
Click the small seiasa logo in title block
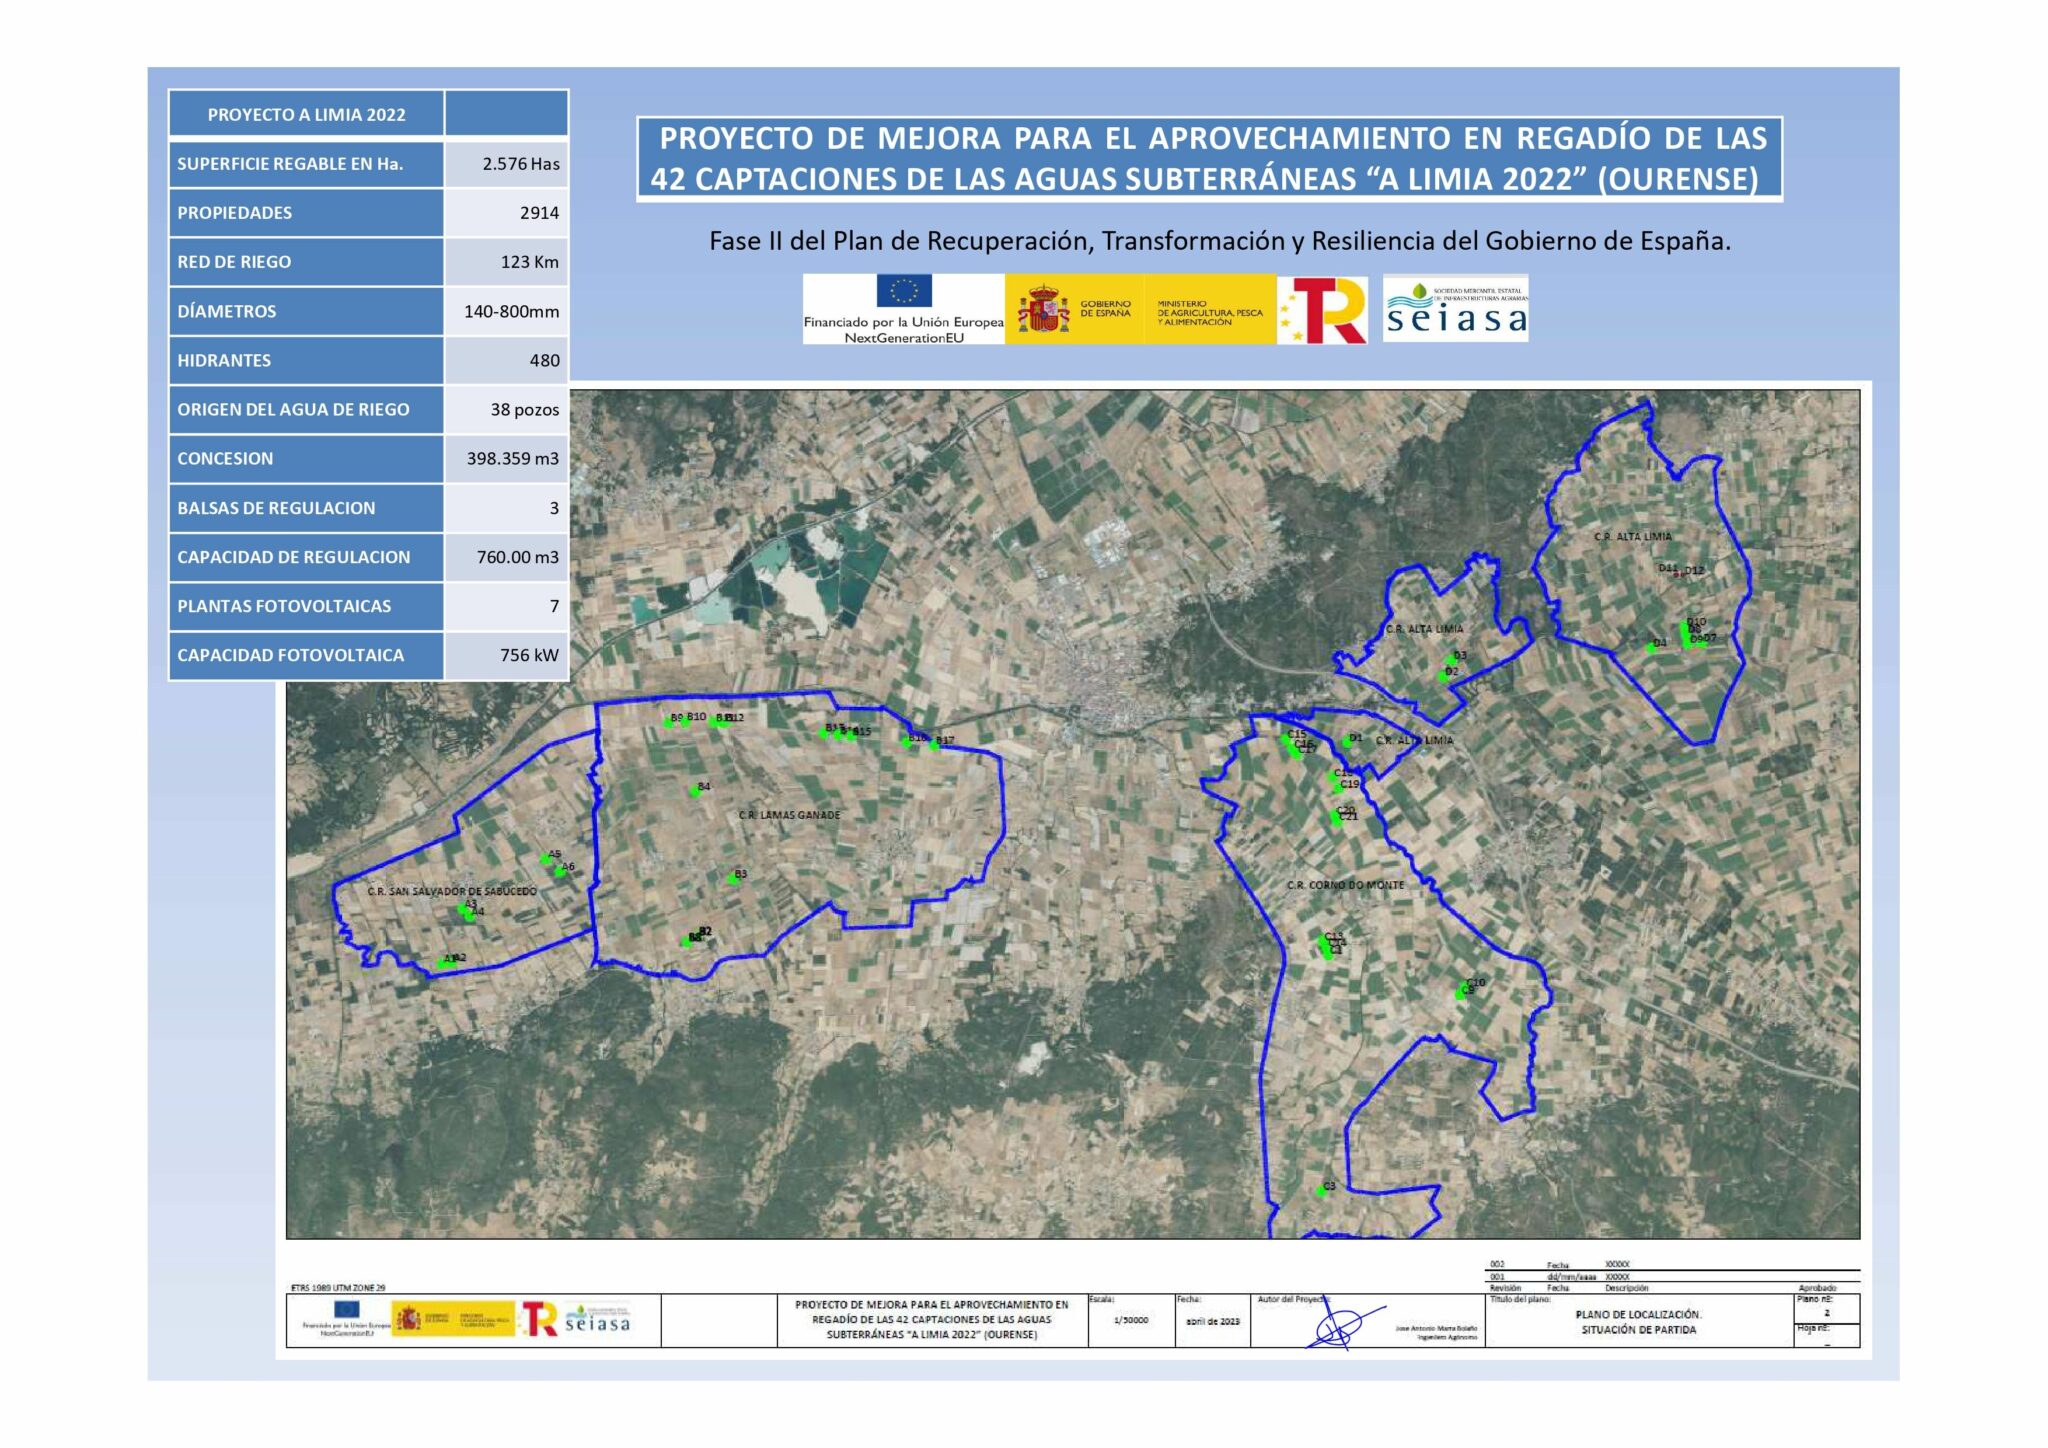pos(598,1319)
